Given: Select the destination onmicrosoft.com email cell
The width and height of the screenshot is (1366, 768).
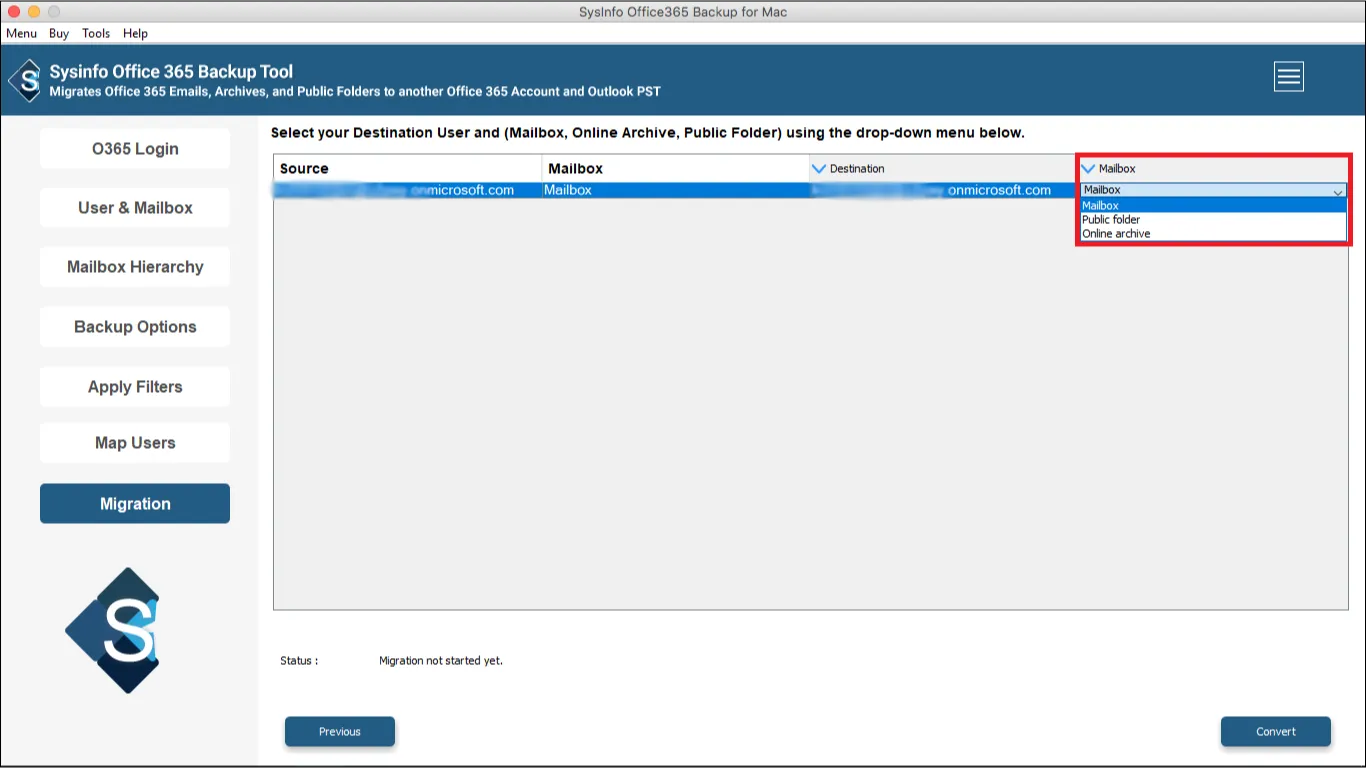Looking at the screenshot, I should tap(943, 190).
